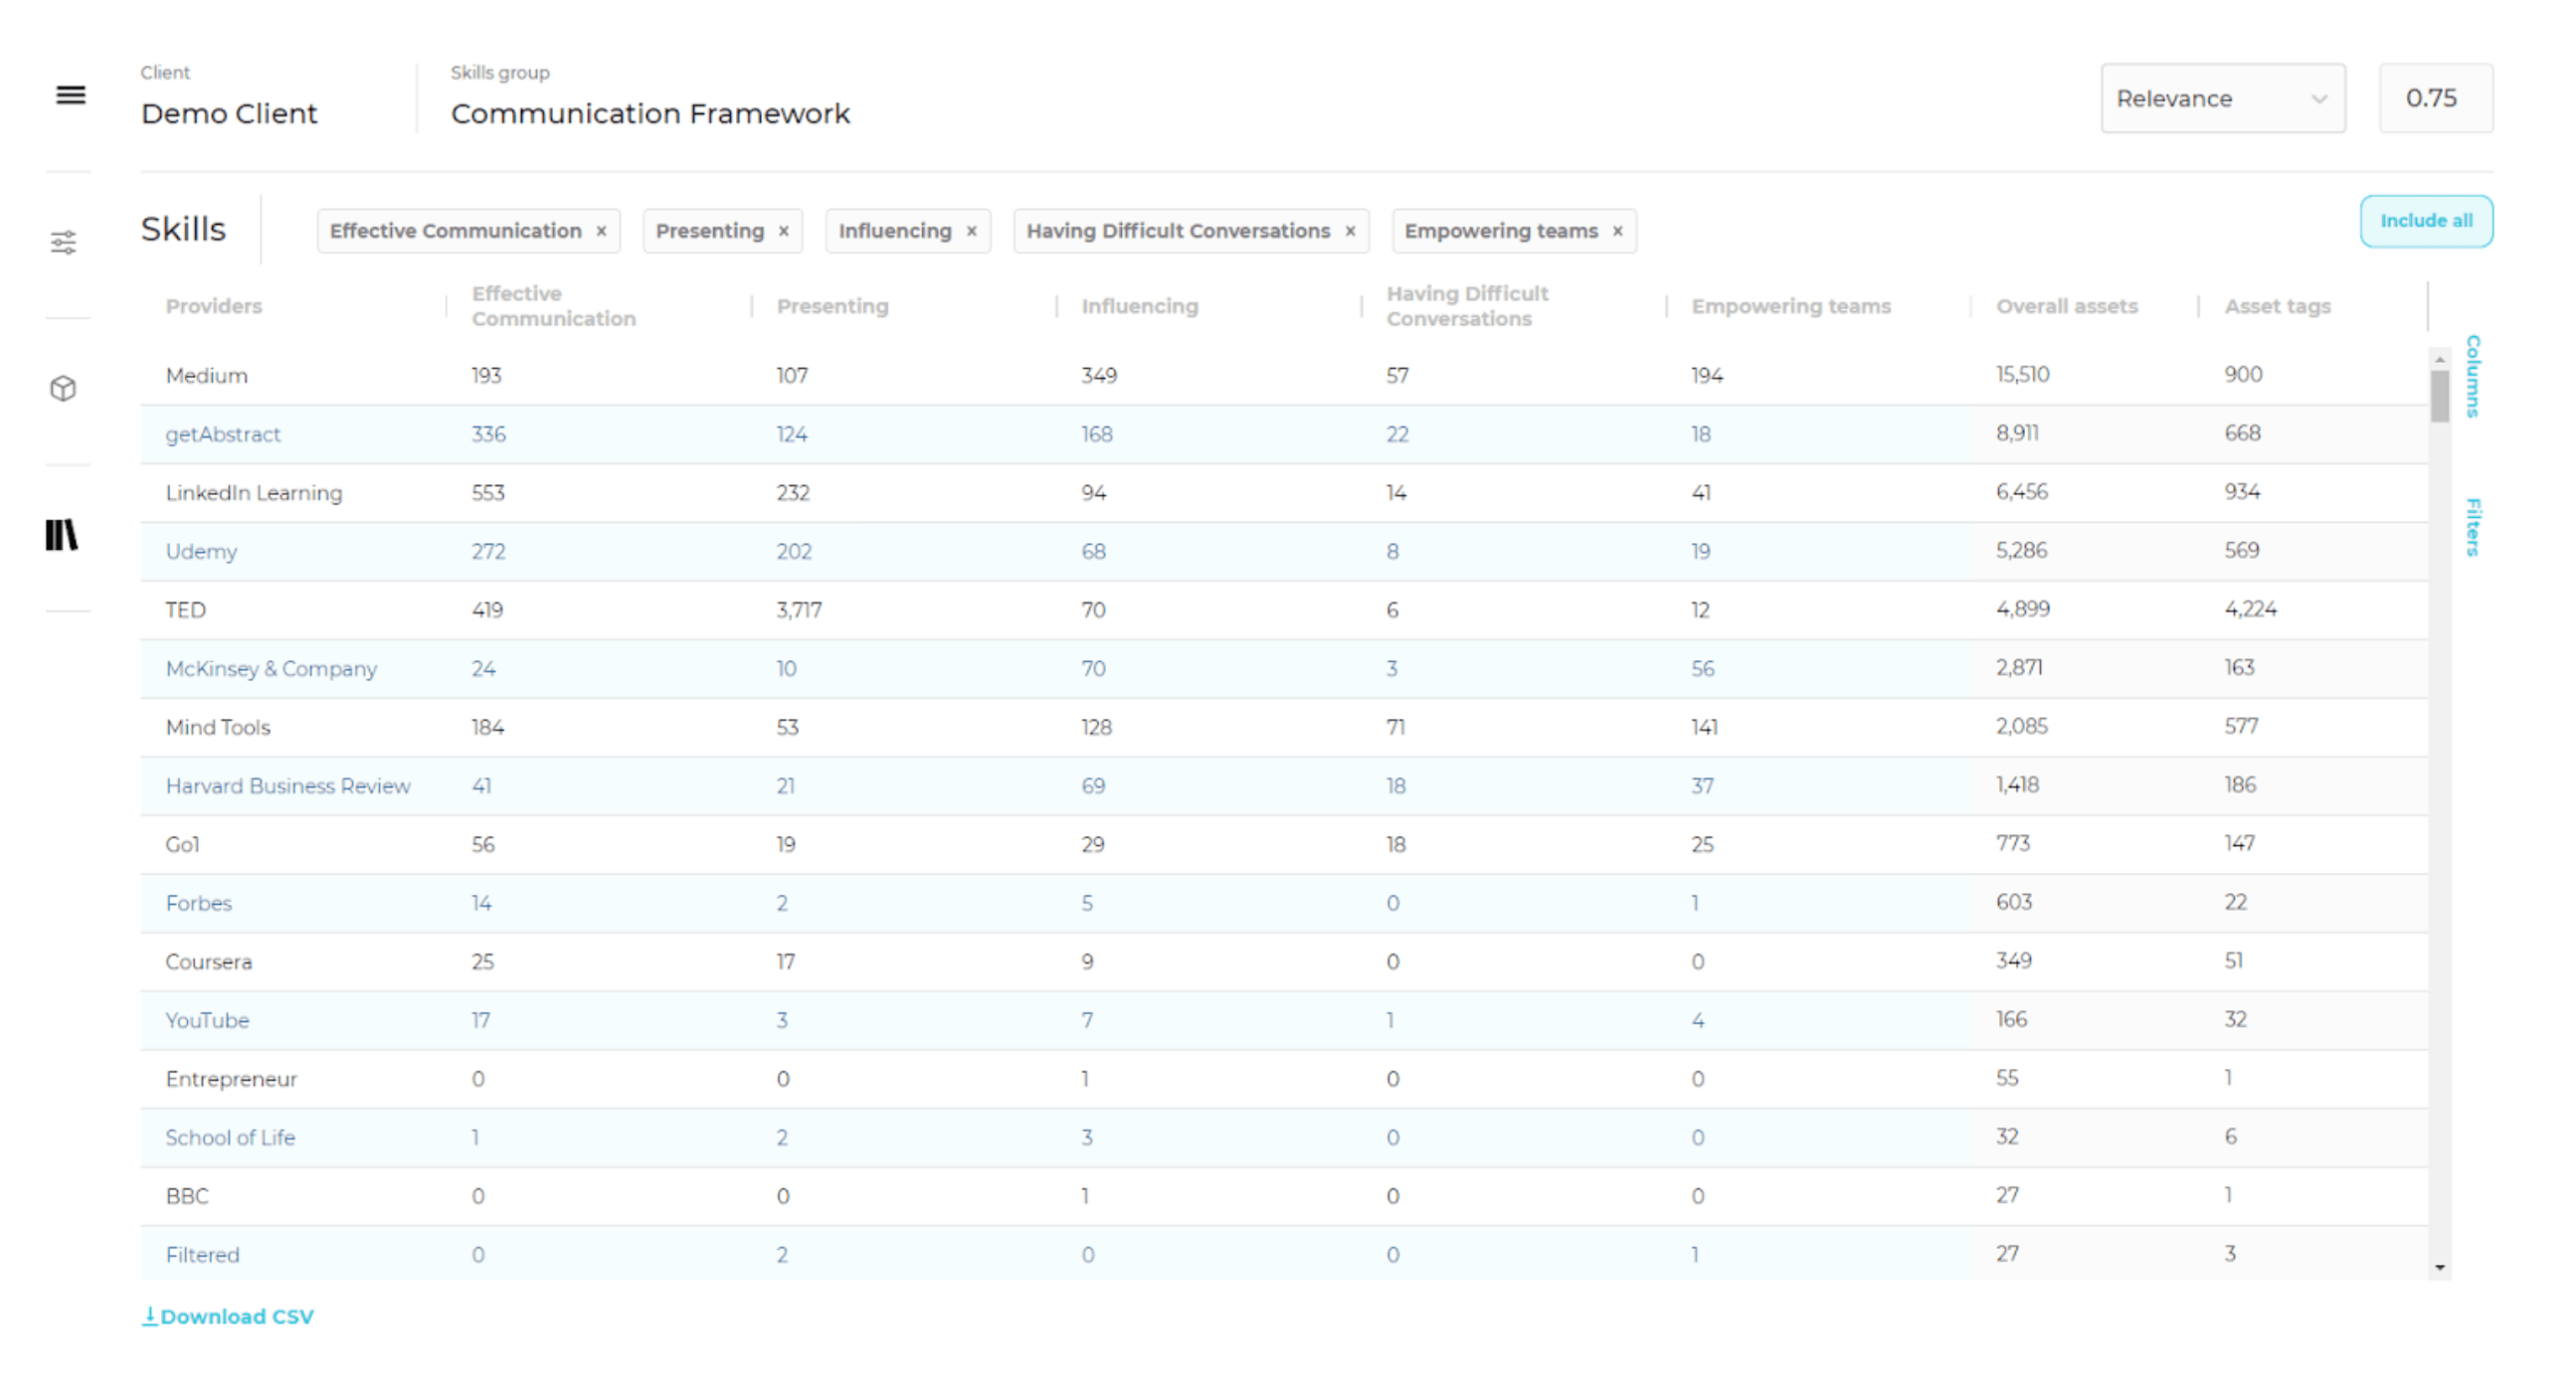This screenshot has height=1392, width=2576.
Task: Select the School of Life provider name
Action: click(x=230, y=1137)
